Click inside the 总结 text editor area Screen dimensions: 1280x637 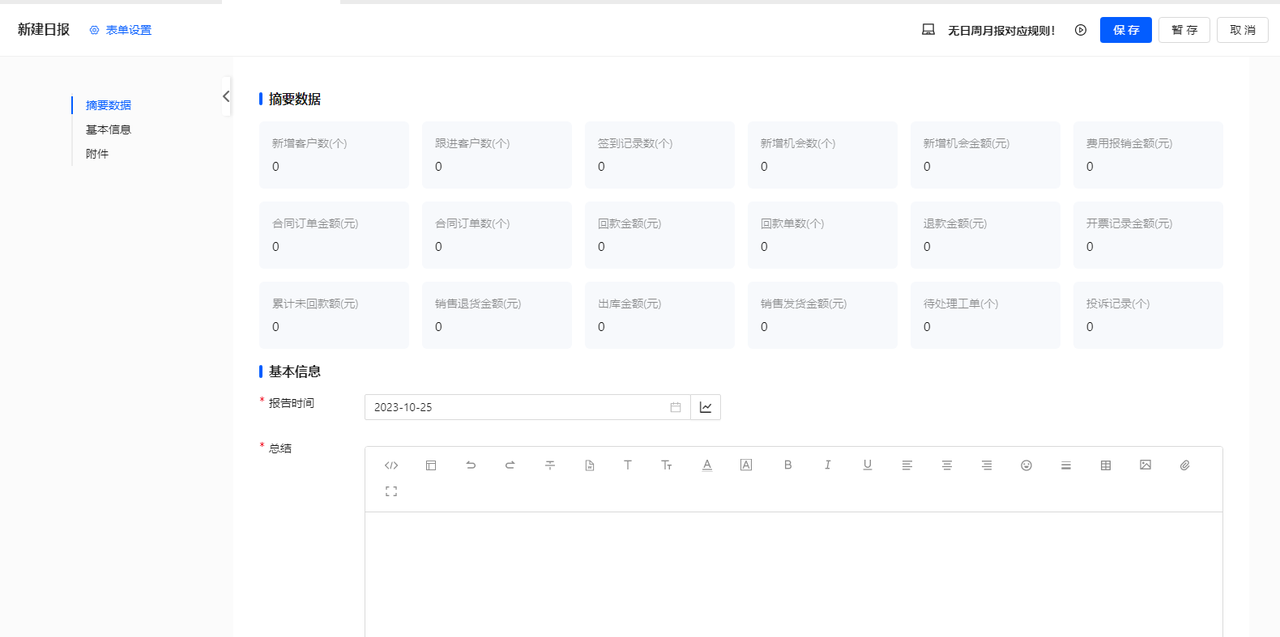pos(794,574)
